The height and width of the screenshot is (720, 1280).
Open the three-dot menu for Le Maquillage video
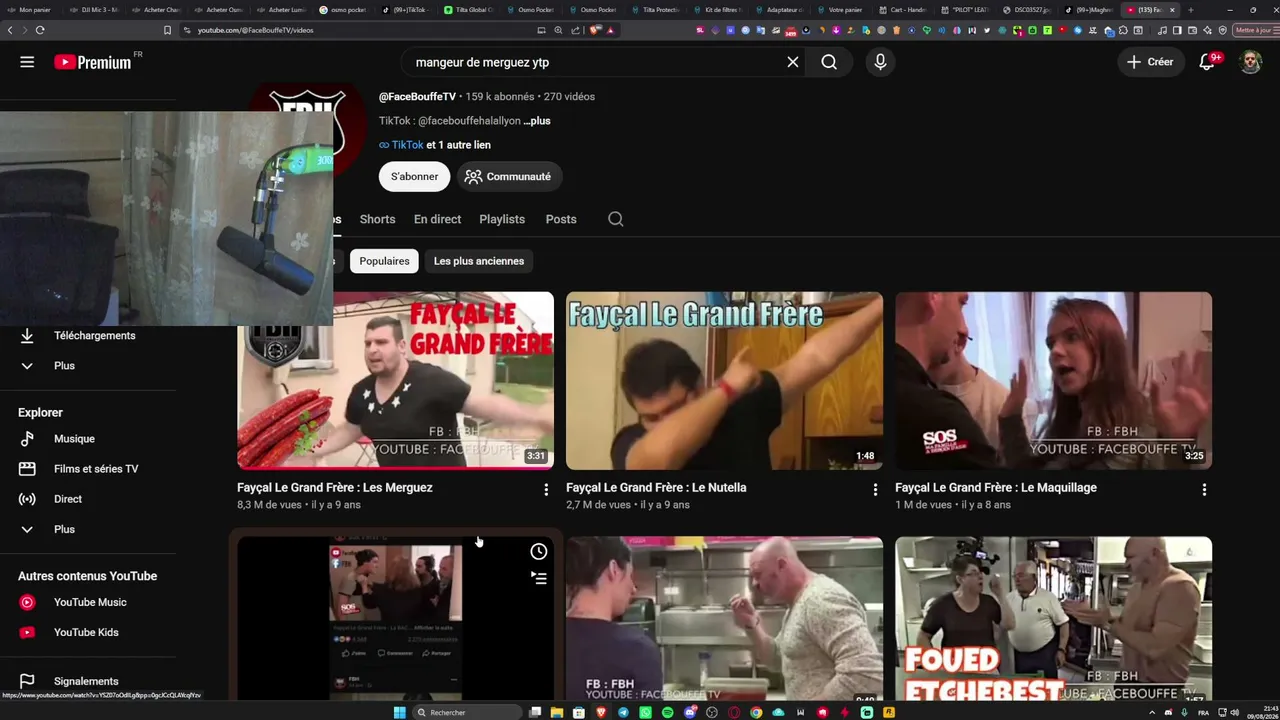(x=1204, y=490)
